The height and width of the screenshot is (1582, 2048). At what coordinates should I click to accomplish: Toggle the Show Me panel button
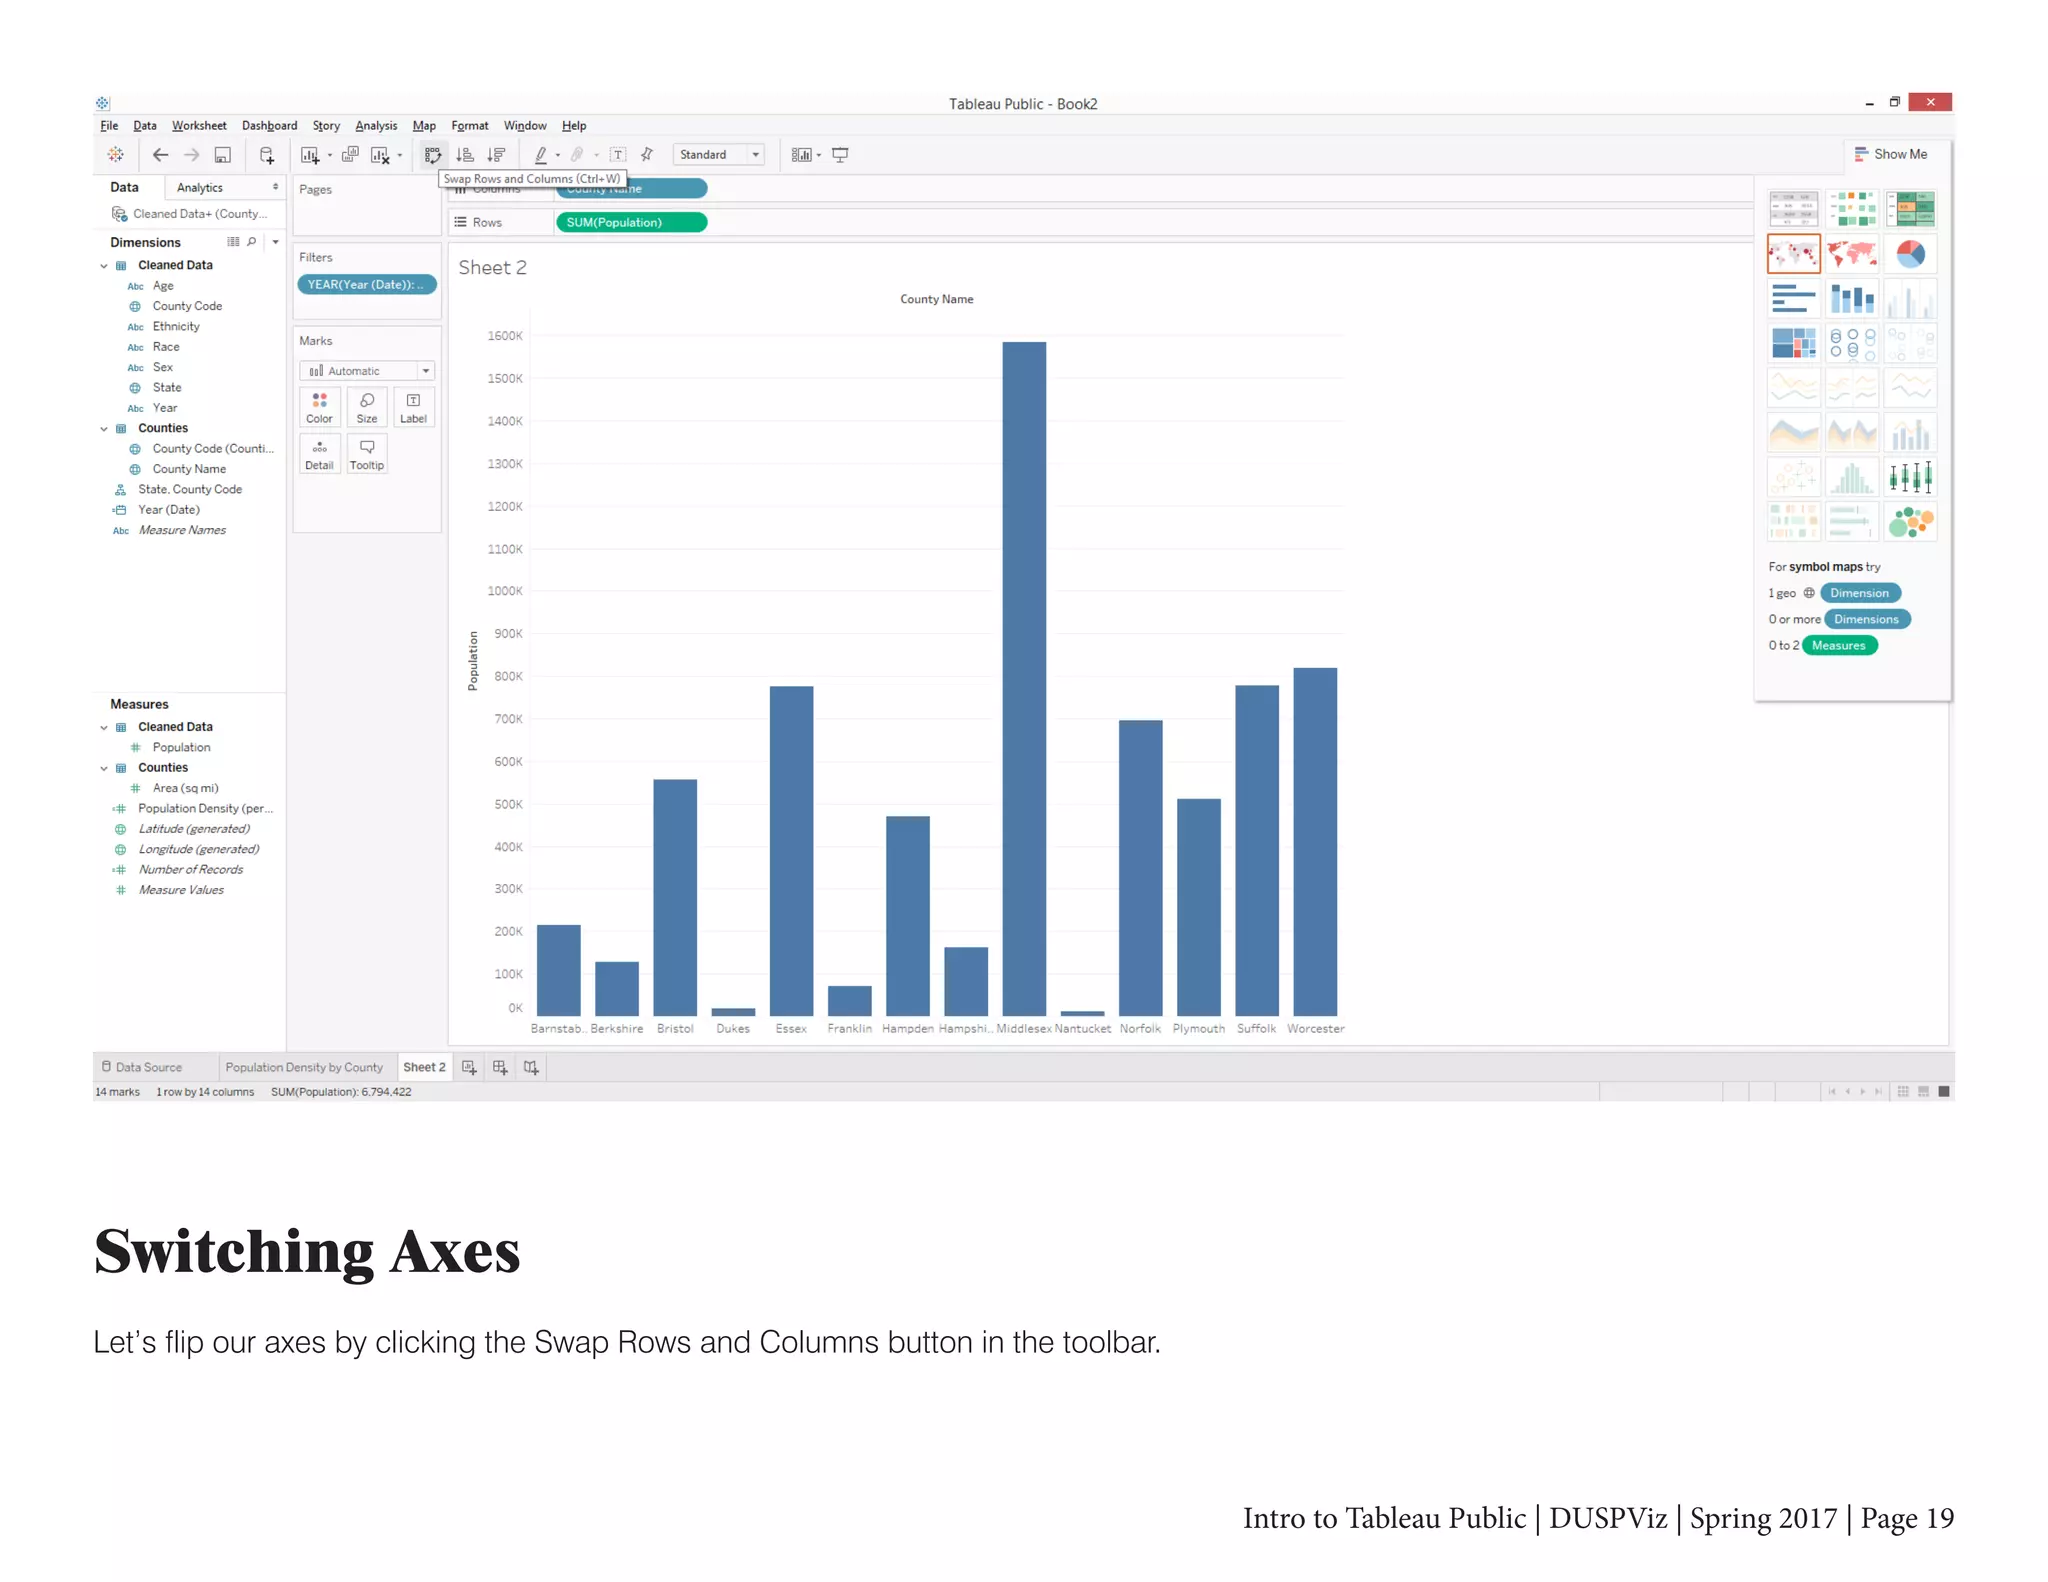[x=1890, y=154]
